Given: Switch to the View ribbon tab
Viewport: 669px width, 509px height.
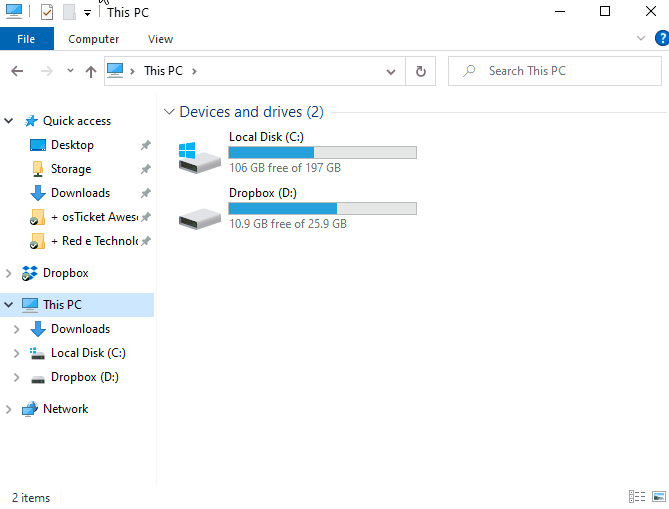Looking at the screenshot, I should [160, 39].
